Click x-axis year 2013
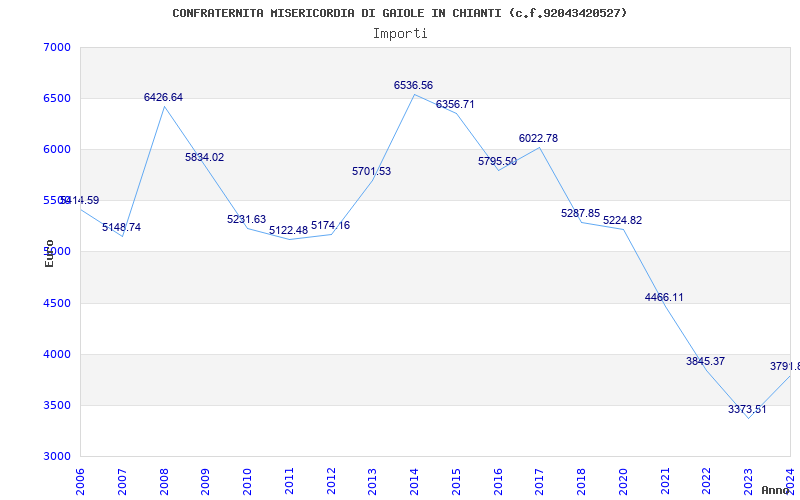Image resolution: width=800 pixels, height=500 pixels. pos(373,482)
